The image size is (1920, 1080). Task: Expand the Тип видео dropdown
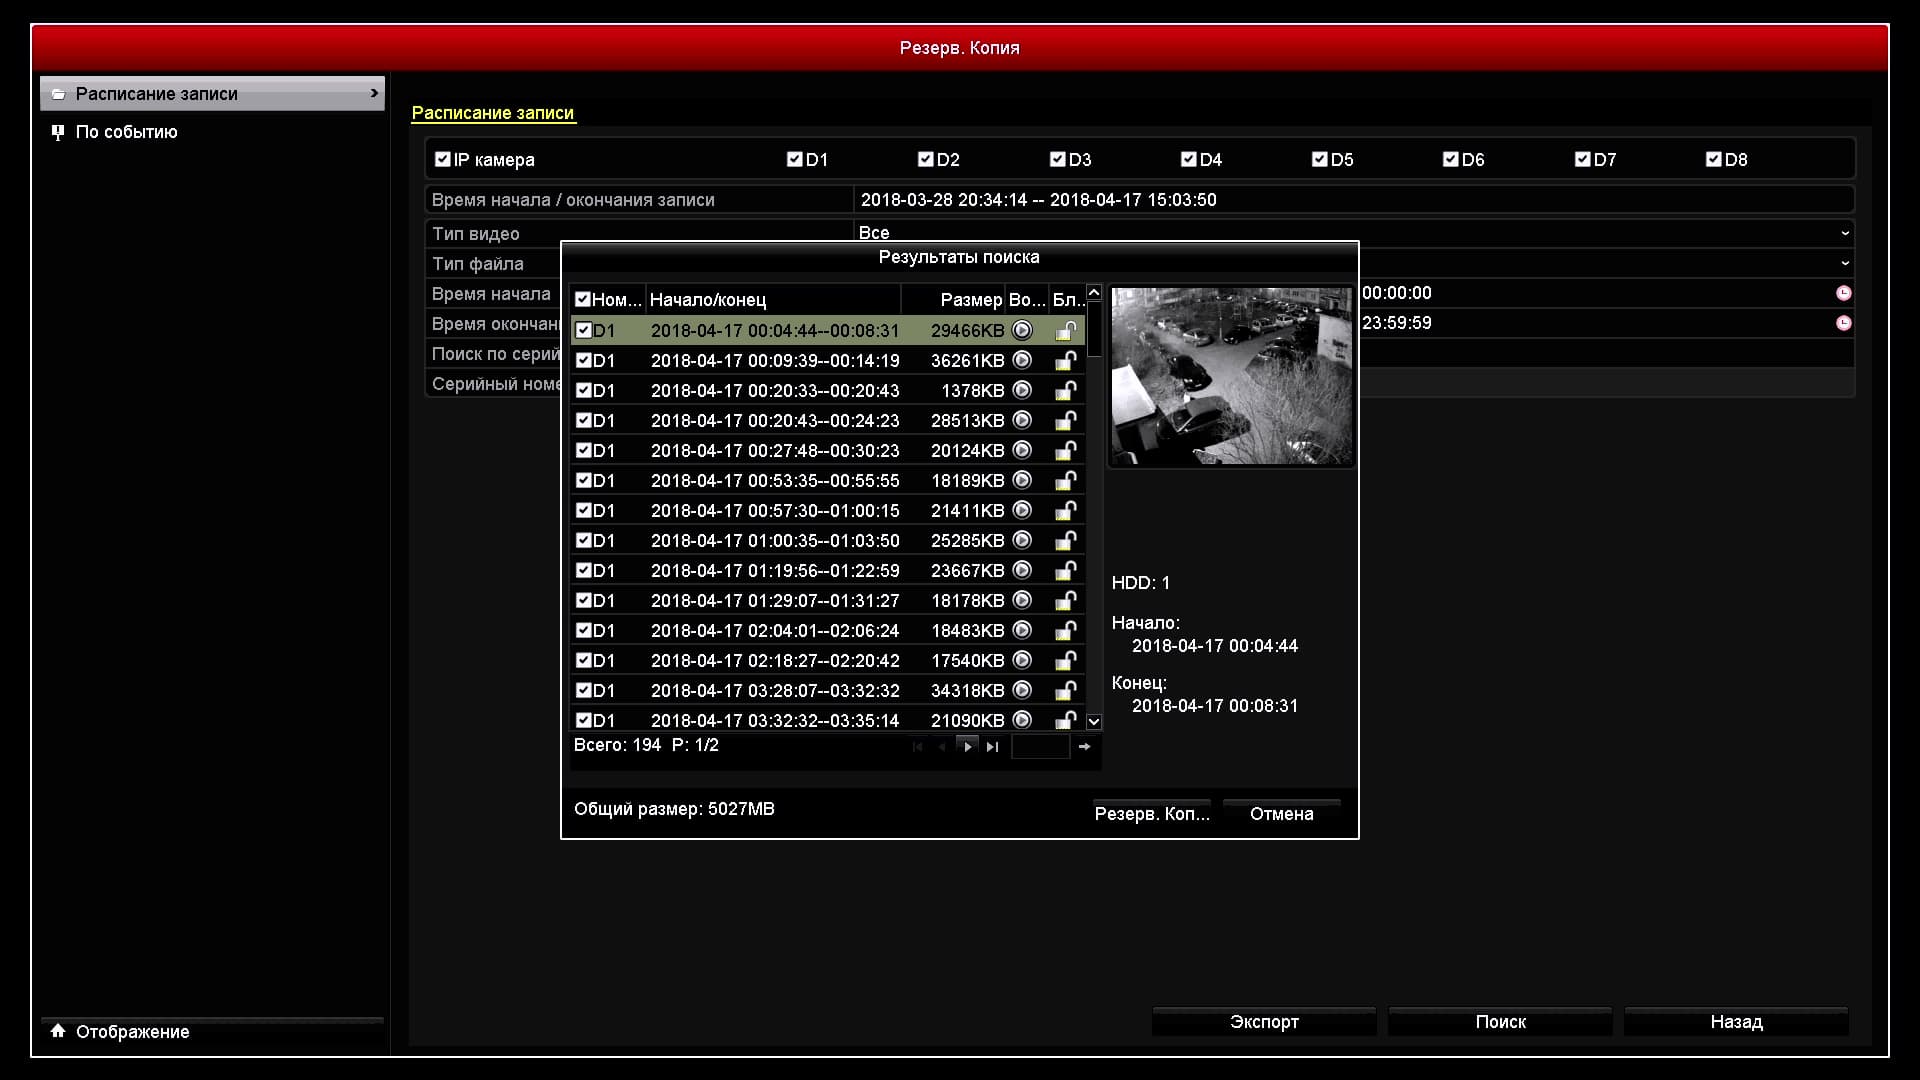(1844, 233)
